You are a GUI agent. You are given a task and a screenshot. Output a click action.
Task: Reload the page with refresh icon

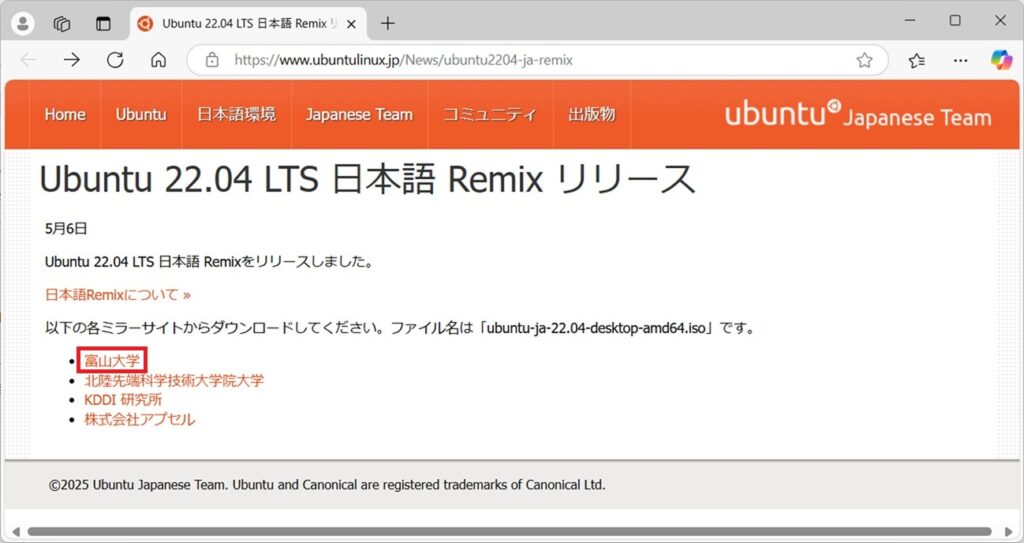(x=116, y=60)
